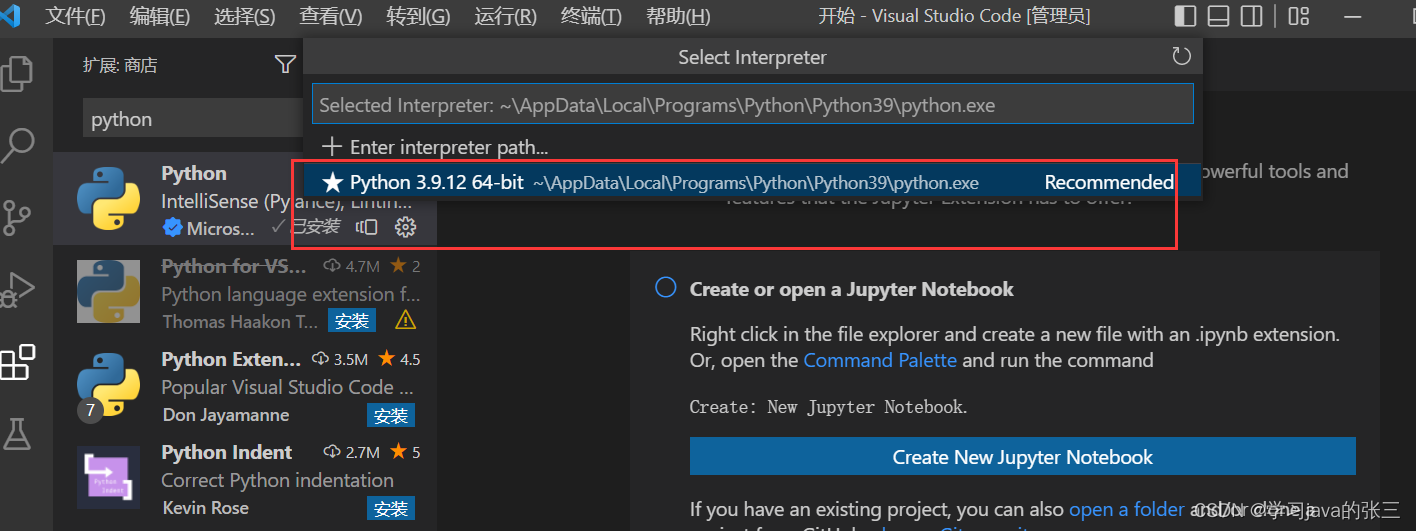Open the Python extension gear settings
This screenshot has height=531, width=1416.
[405, 227]
